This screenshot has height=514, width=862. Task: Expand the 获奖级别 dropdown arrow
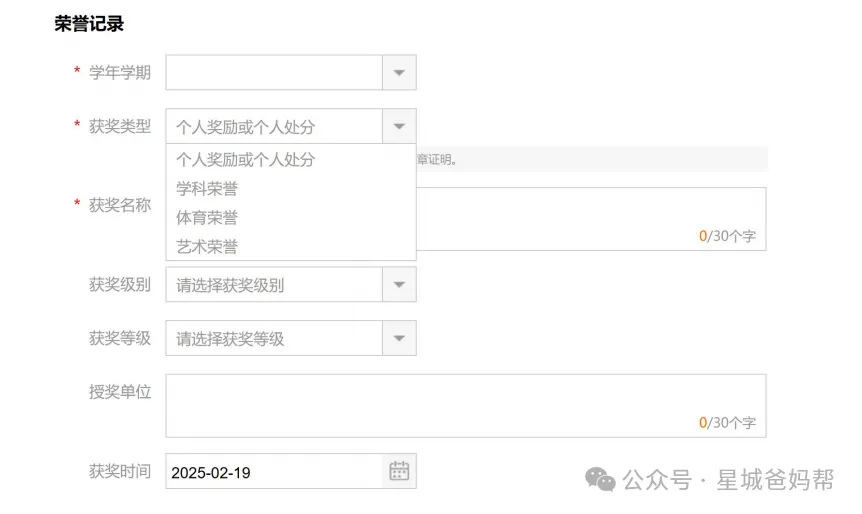click(x=399, y=284)
